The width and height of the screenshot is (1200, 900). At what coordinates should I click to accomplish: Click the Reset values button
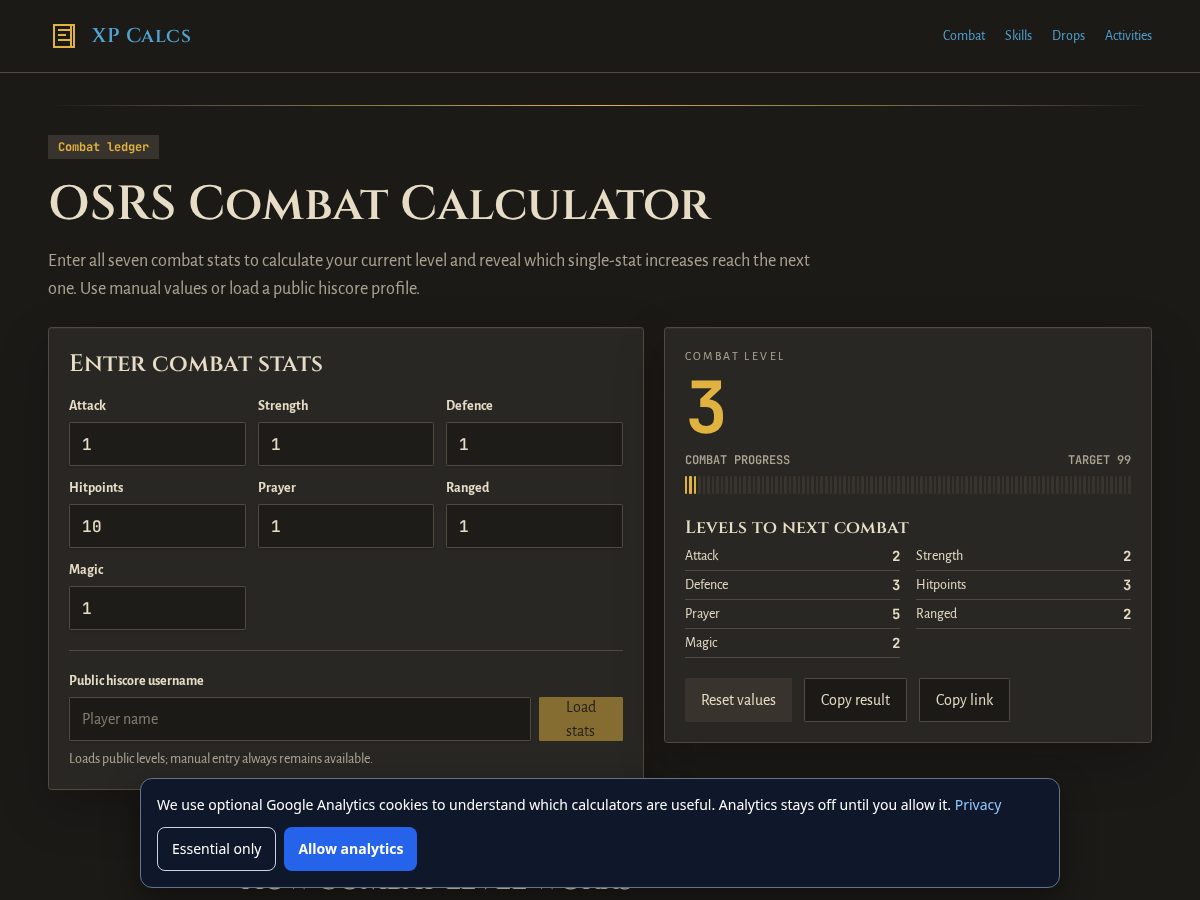click(x=738, y=700)
